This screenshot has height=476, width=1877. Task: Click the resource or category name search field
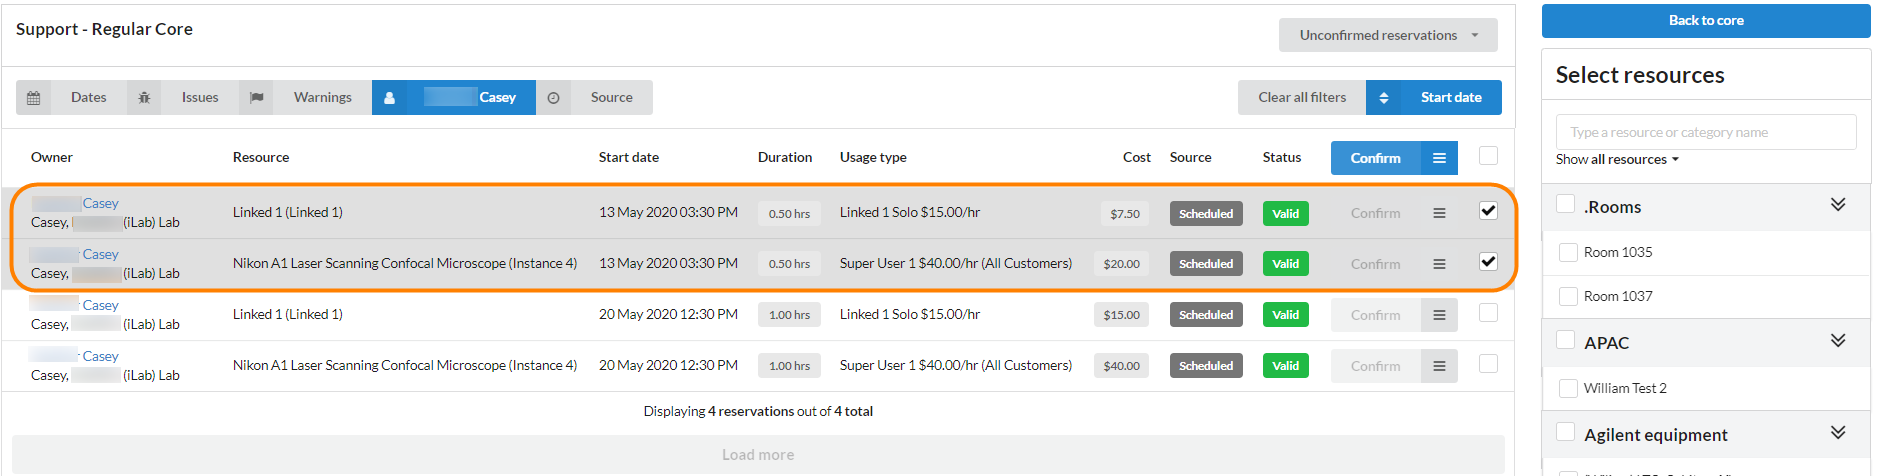1705,132
